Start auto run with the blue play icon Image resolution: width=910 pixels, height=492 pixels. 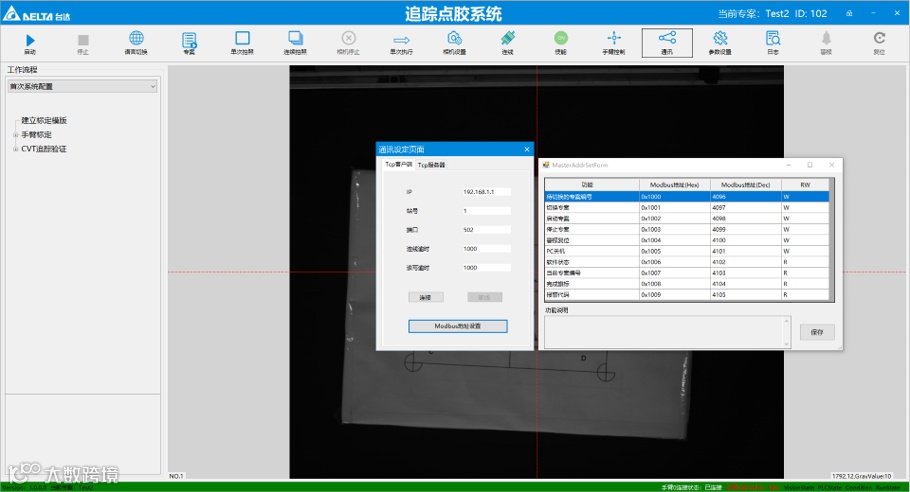point(30,41)
